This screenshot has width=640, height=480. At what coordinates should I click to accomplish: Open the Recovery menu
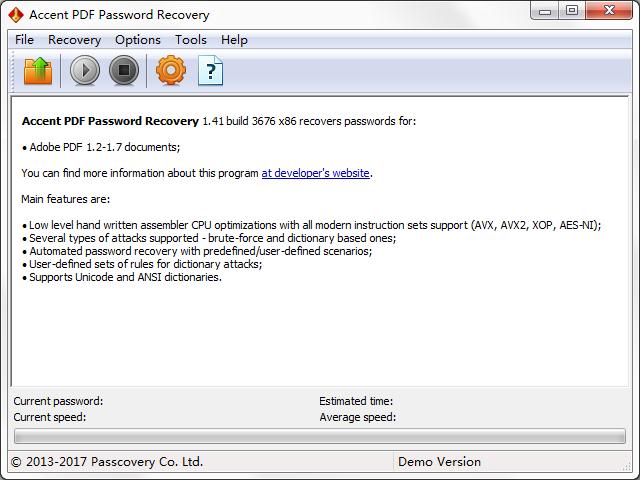tap(74, 40)
